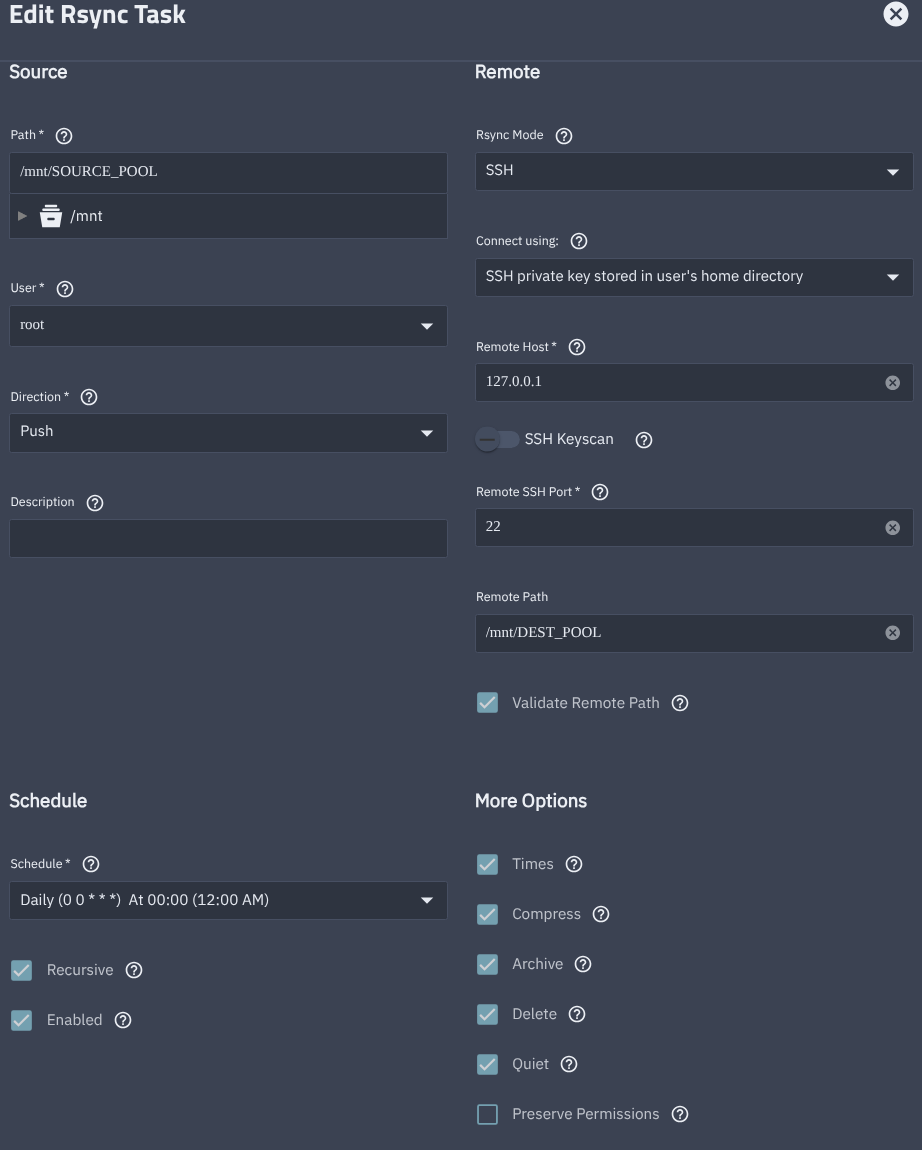Enable the SSH Keyscan toggle
The image size is (922, 1150).
pos(497,440)
